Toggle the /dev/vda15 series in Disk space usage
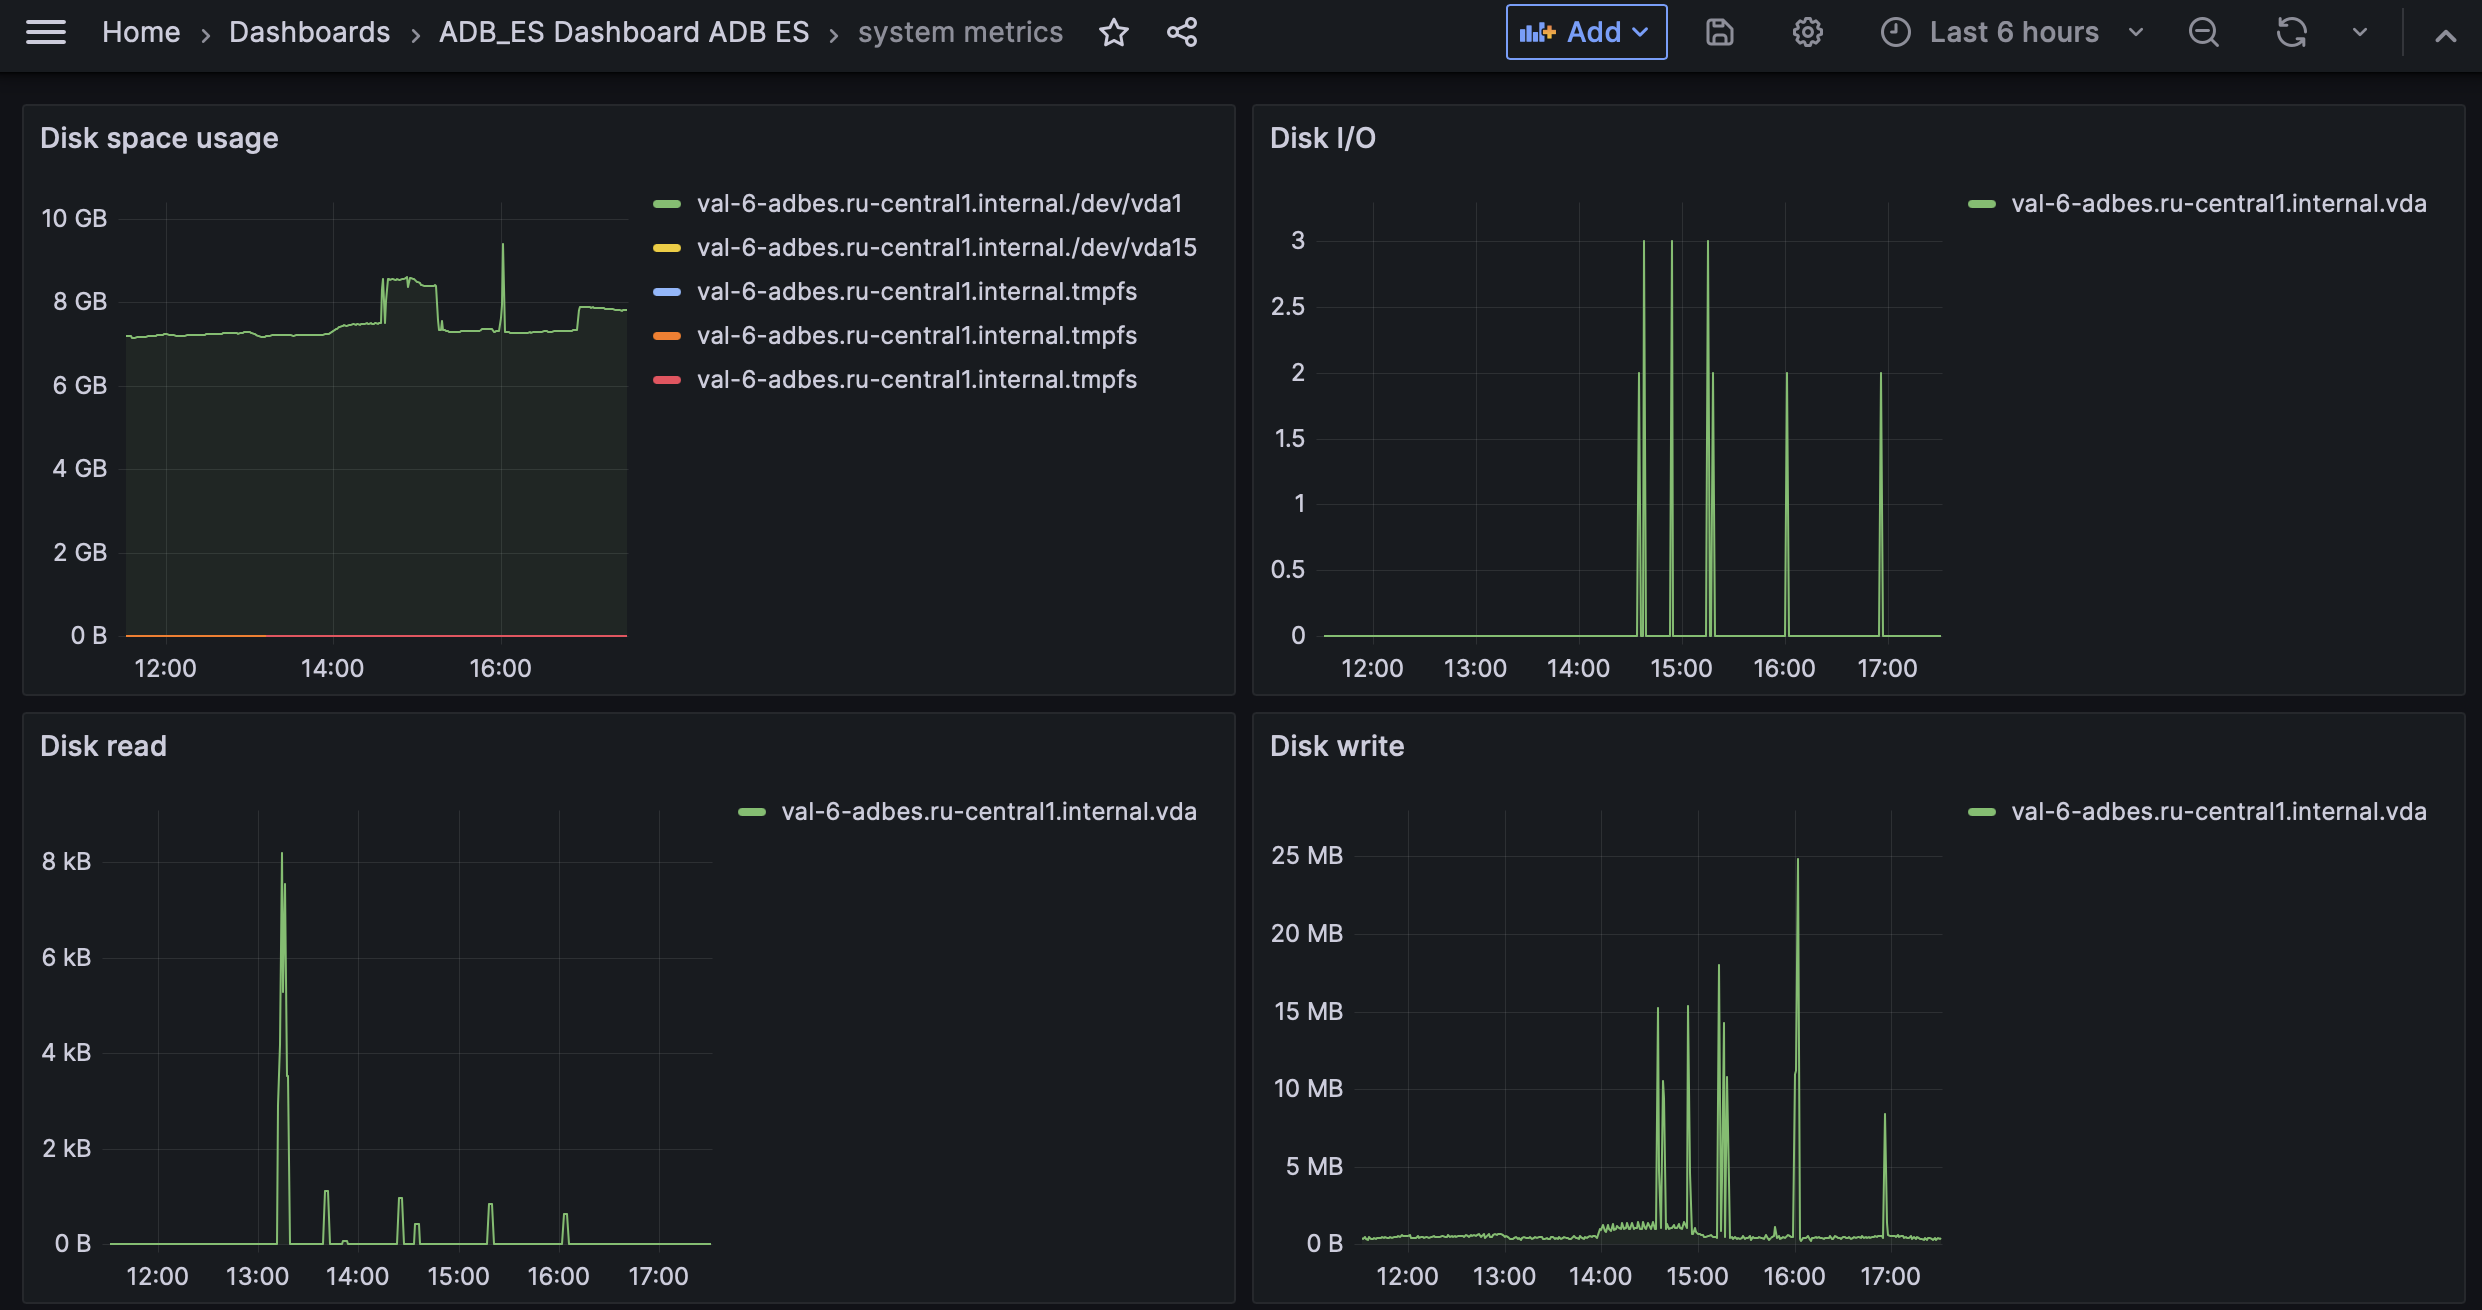 [x=946, y=247]
